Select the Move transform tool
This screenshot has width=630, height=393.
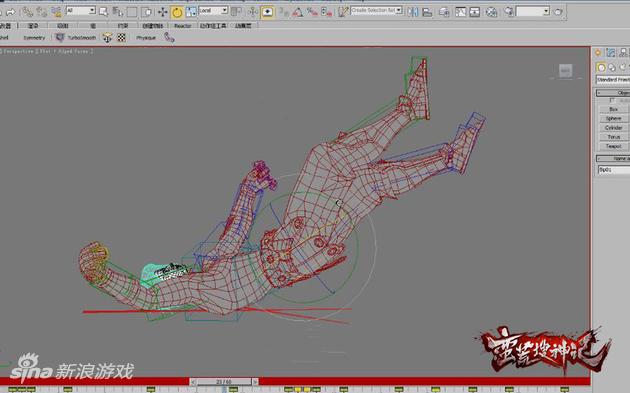162,12
